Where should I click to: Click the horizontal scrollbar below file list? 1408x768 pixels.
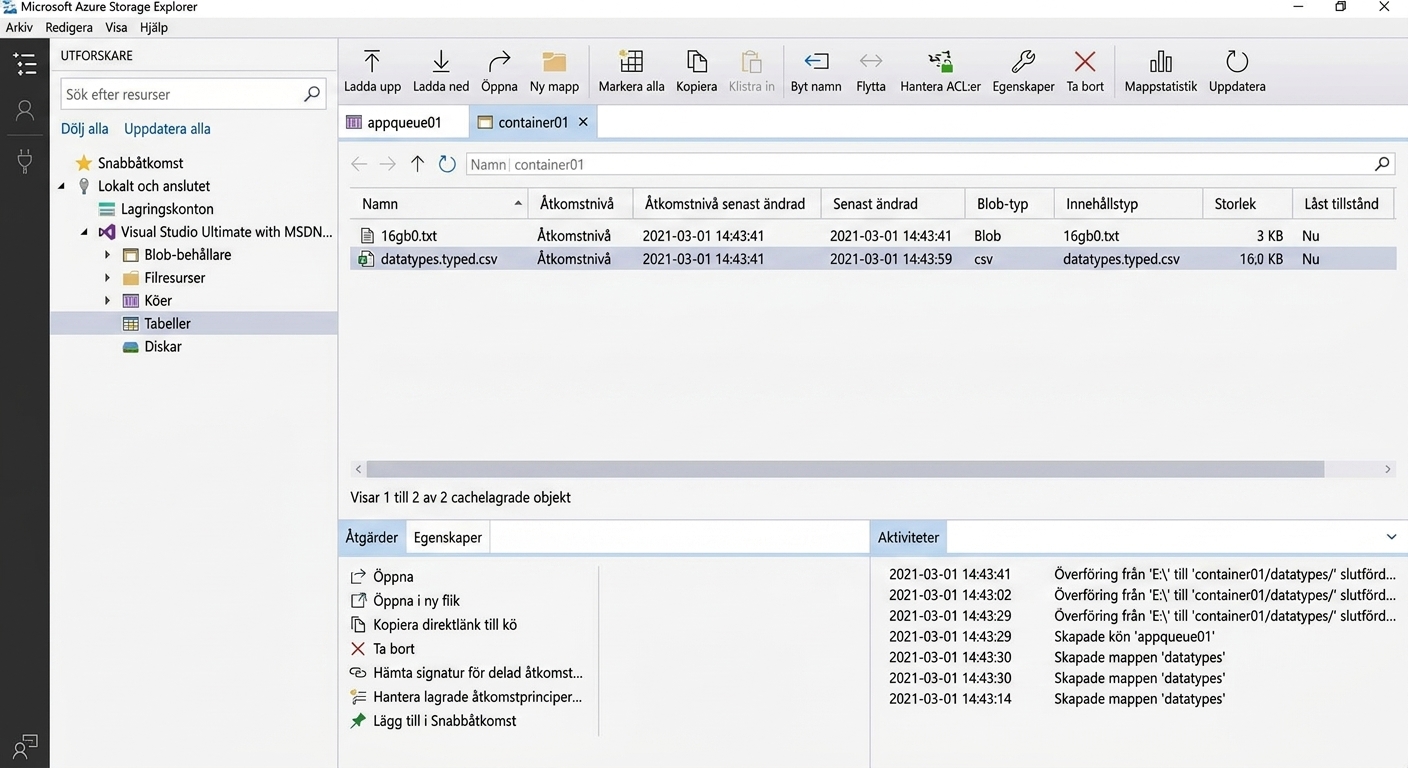(845, 469)
